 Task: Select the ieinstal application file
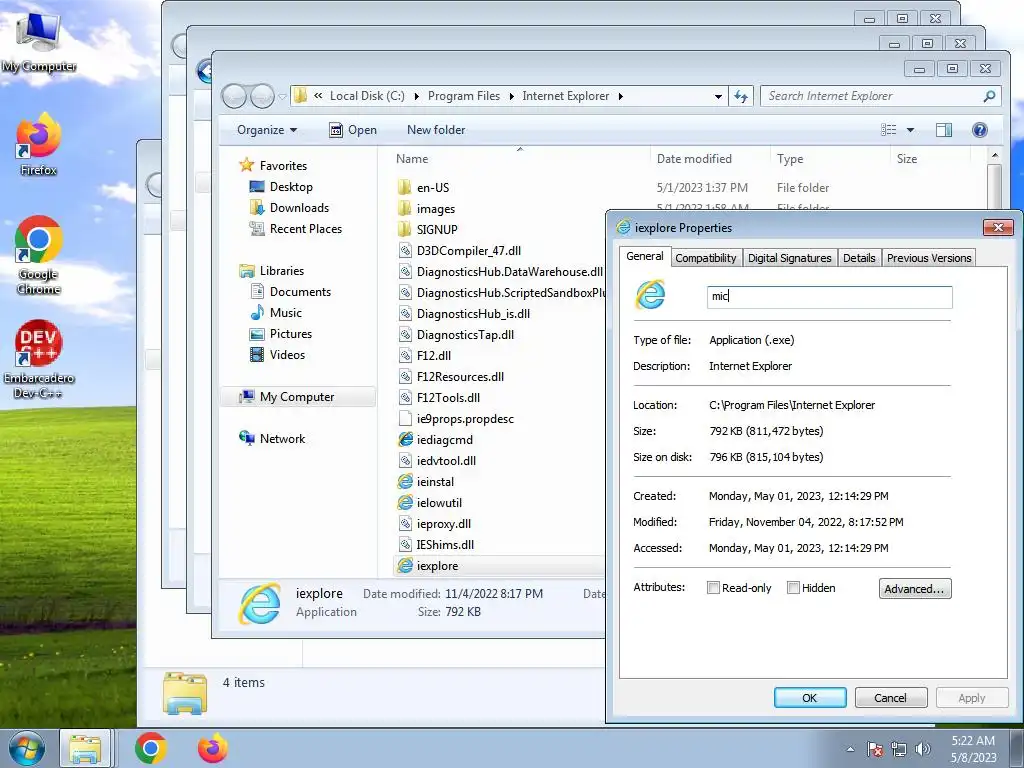[x=435, y=481]
